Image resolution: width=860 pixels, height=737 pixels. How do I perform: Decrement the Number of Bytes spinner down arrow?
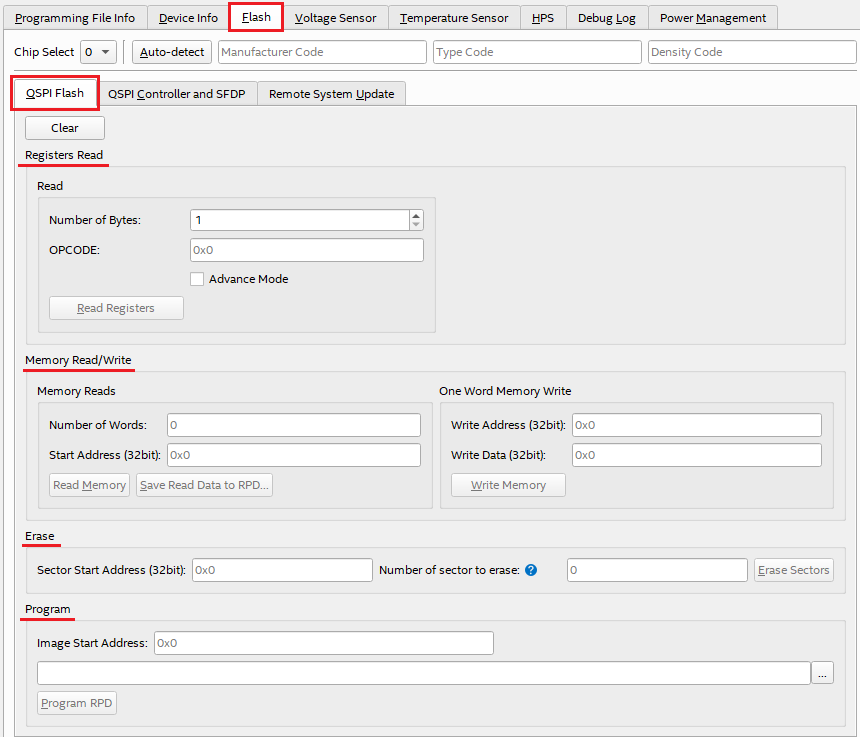tap(416, 225)
